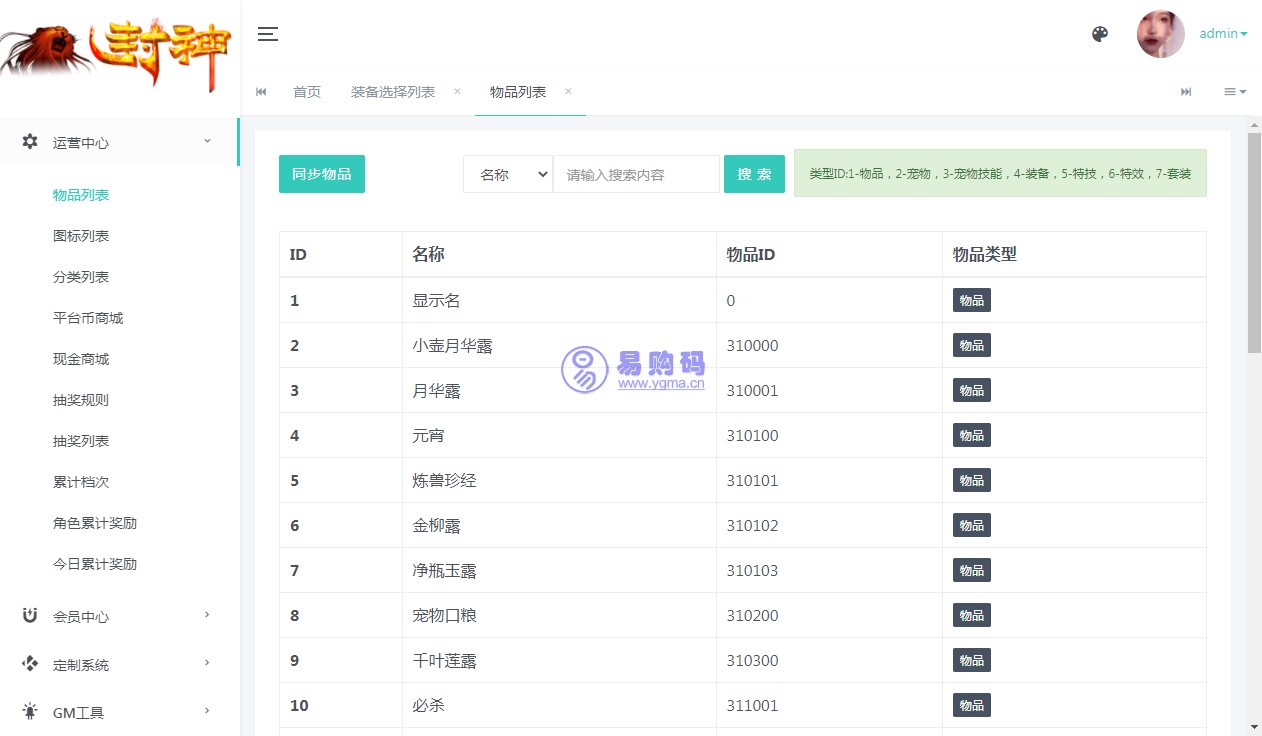This screenshot has height=736, width=1262.
Task: Click the 物品 badge in row 元宵
Action: click(x=972, y=435)
